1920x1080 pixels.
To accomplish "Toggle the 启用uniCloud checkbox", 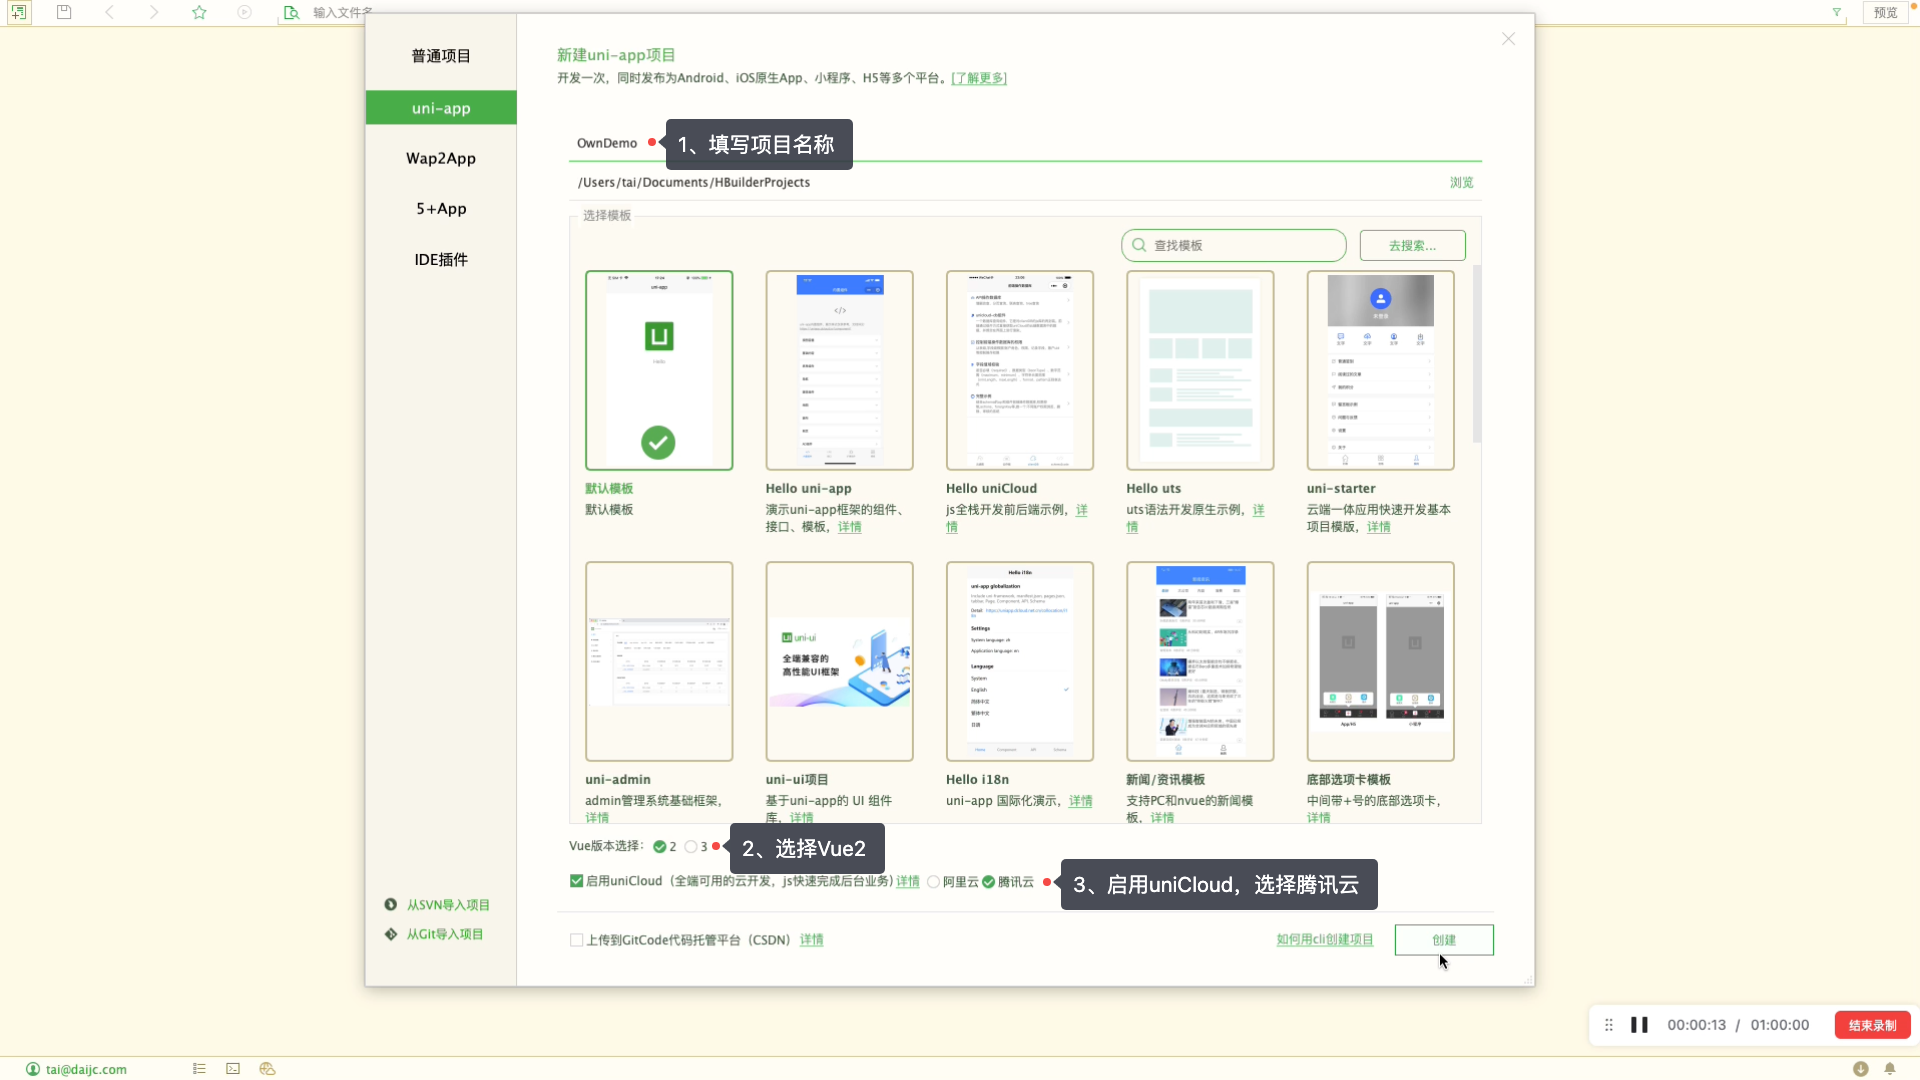I will click(576, 881).
